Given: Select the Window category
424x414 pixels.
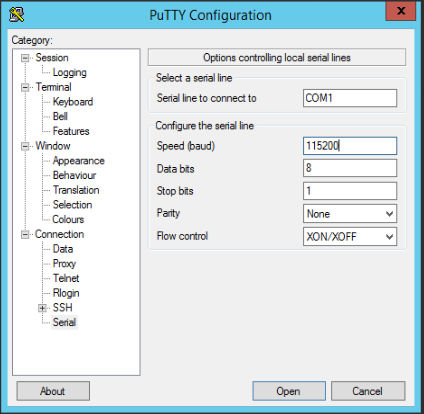Looking at the screenshot, I should [x=53, y=146].
